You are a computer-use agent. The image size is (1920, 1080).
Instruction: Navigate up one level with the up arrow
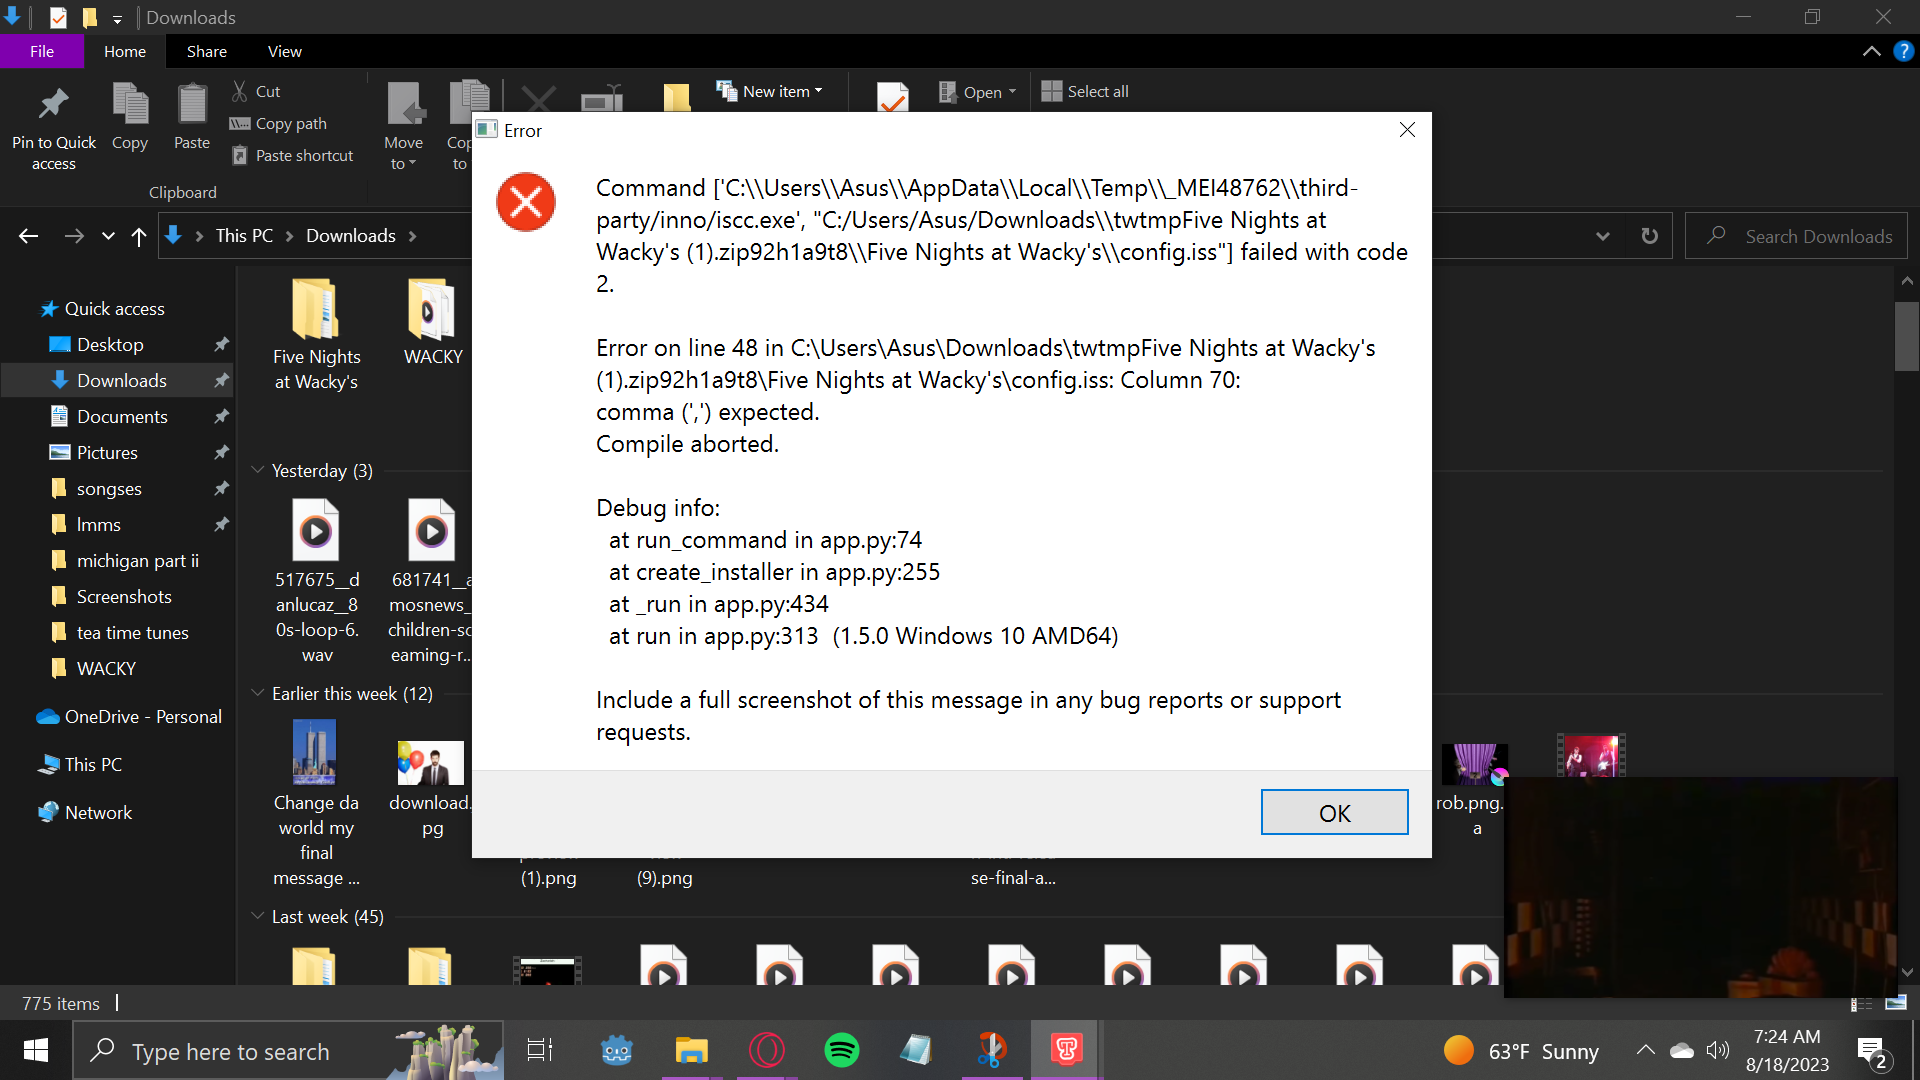(x=138, y=236)
